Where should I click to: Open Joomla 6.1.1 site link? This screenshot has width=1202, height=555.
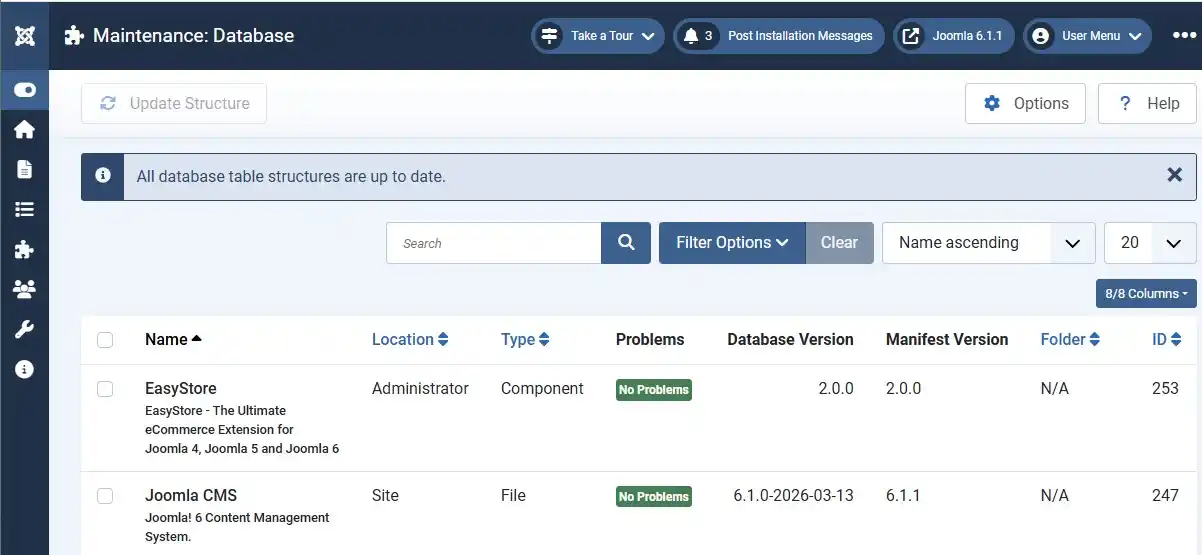954,36
